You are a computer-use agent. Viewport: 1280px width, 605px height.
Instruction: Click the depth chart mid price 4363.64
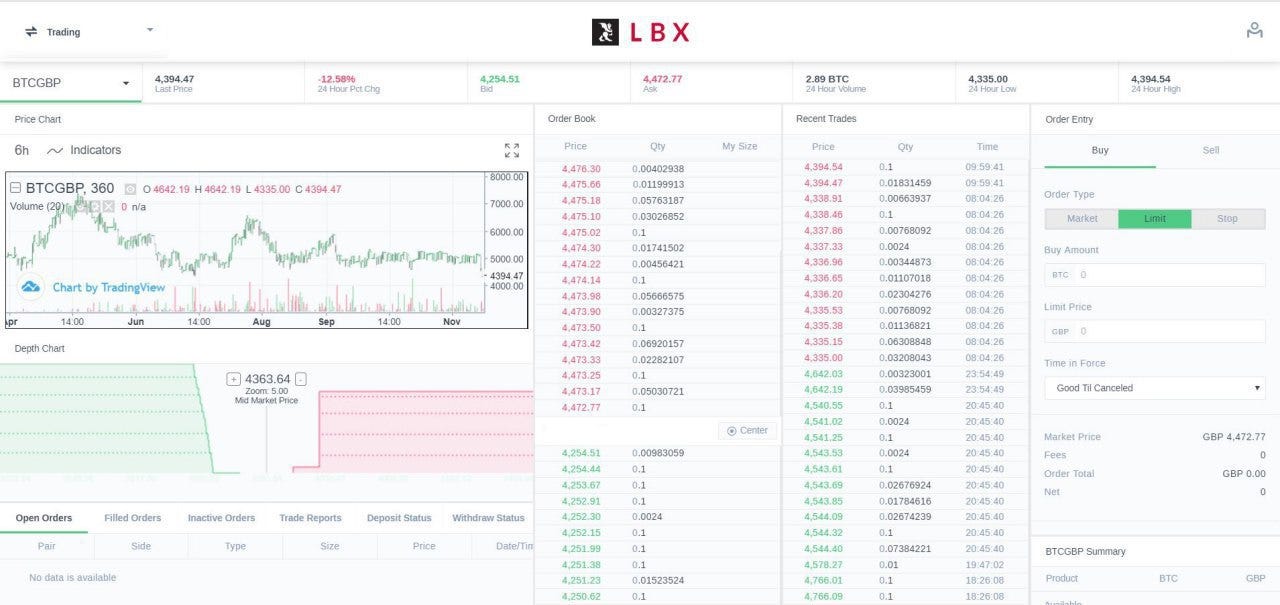coord(267,379)
